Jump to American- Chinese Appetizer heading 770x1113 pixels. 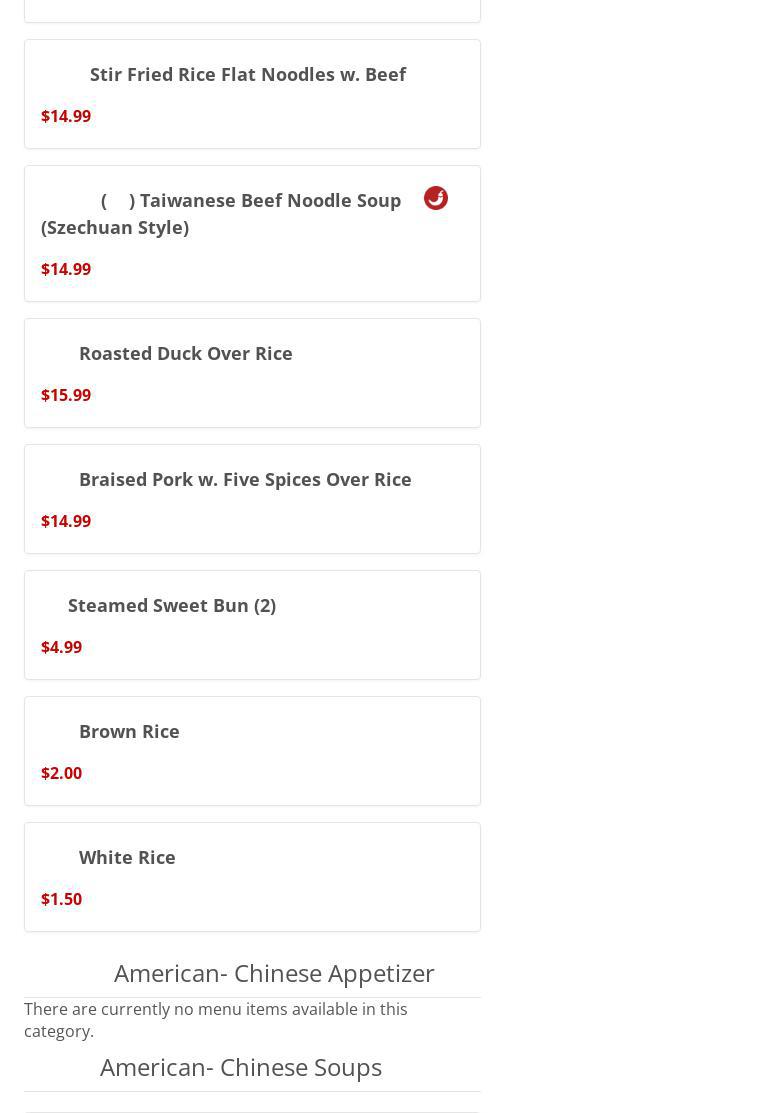(x=273, y=973)
